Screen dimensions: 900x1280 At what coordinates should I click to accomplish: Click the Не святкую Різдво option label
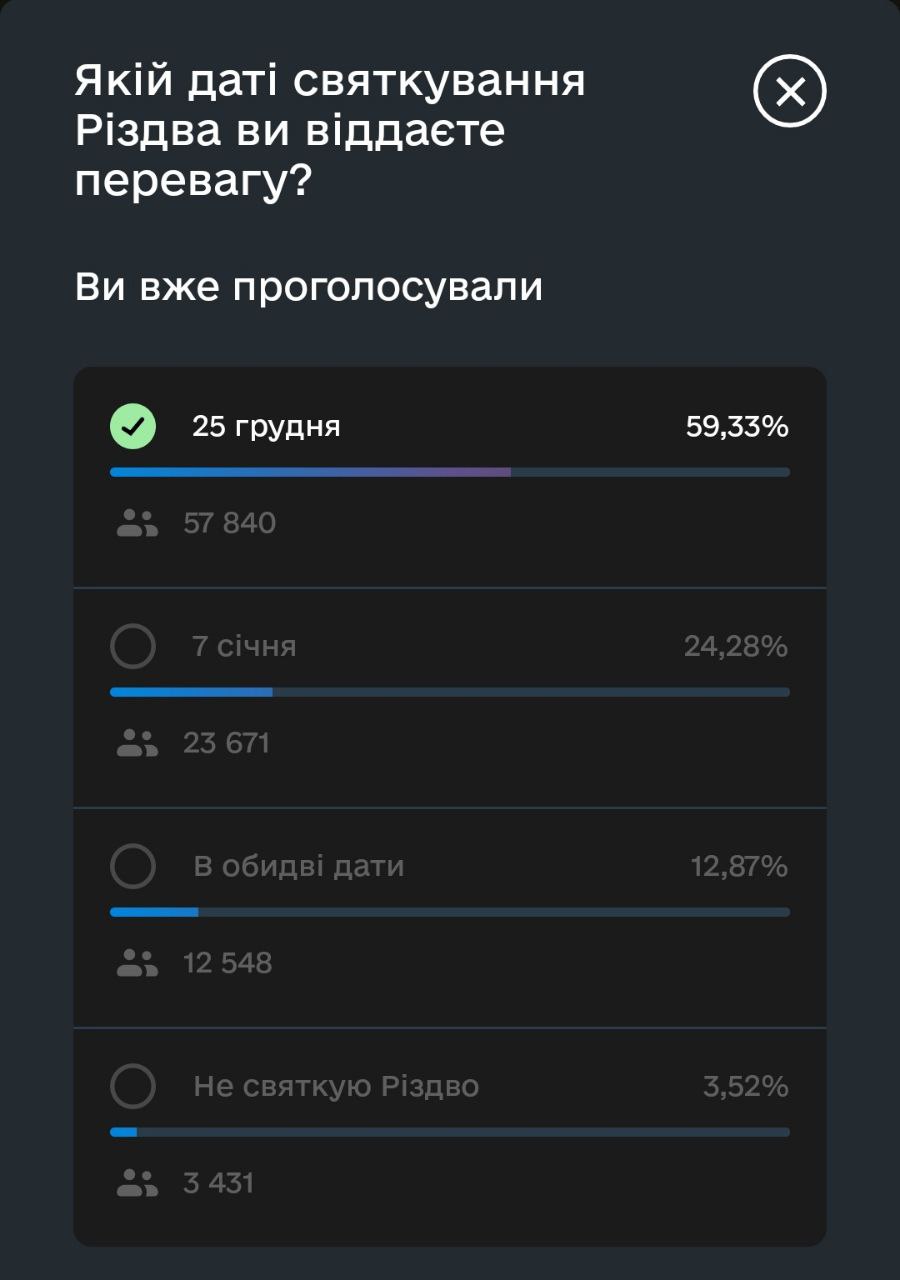tap(336, 1086)
